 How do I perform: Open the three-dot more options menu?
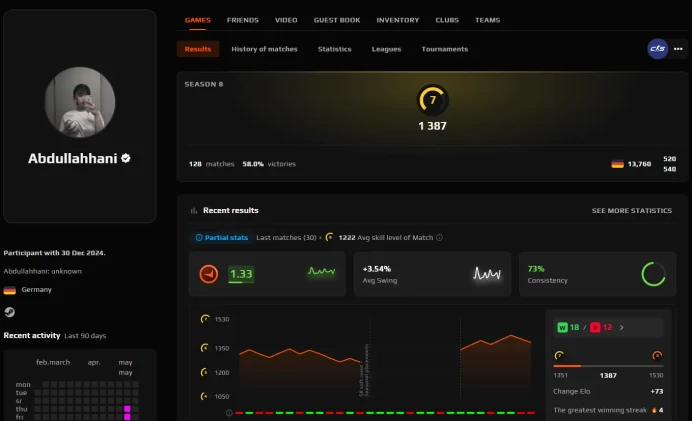pos(678,49)
